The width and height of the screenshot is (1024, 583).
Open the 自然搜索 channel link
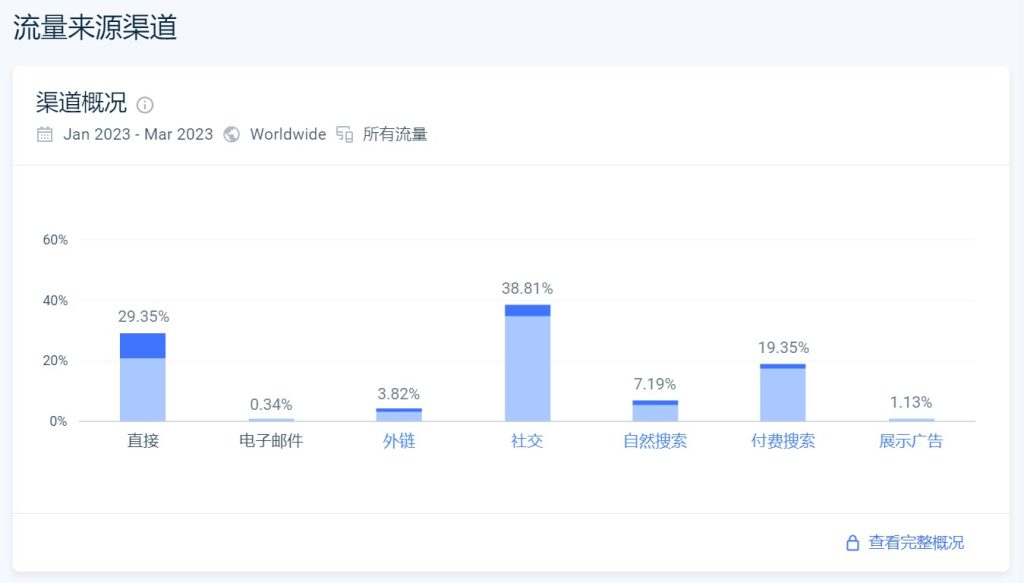coord(655,441)
